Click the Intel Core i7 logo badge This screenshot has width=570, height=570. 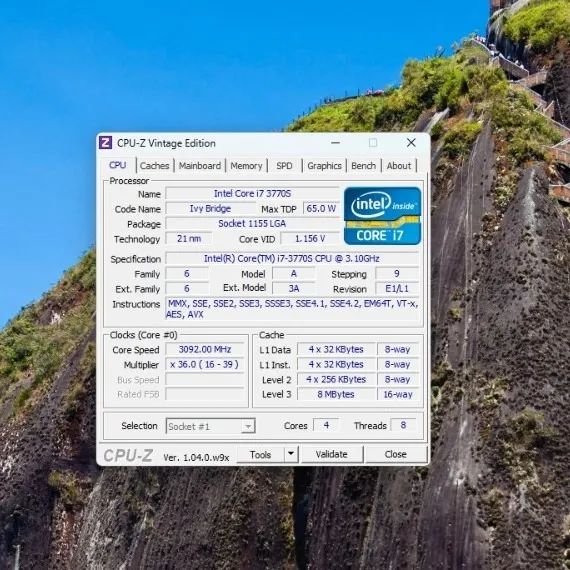(382, 216)
